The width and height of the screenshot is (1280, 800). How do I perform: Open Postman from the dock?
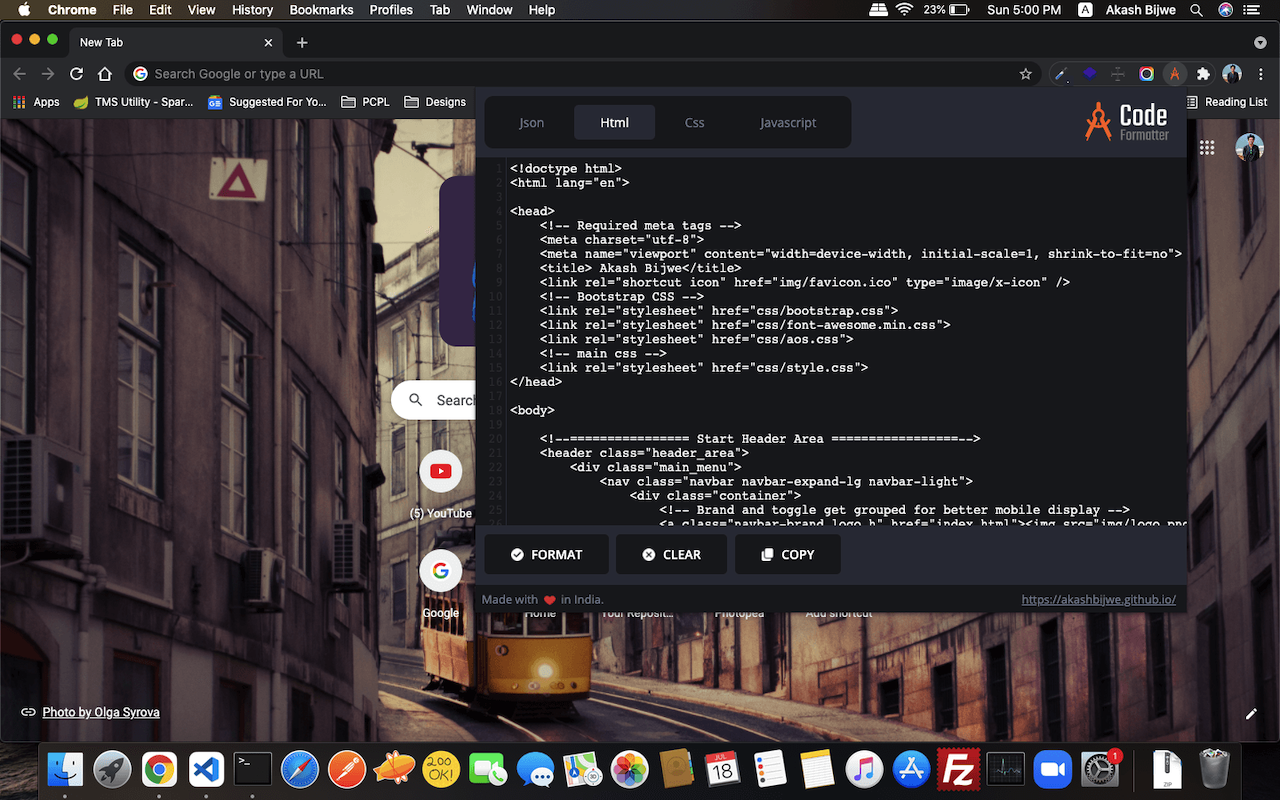[347, 769]
